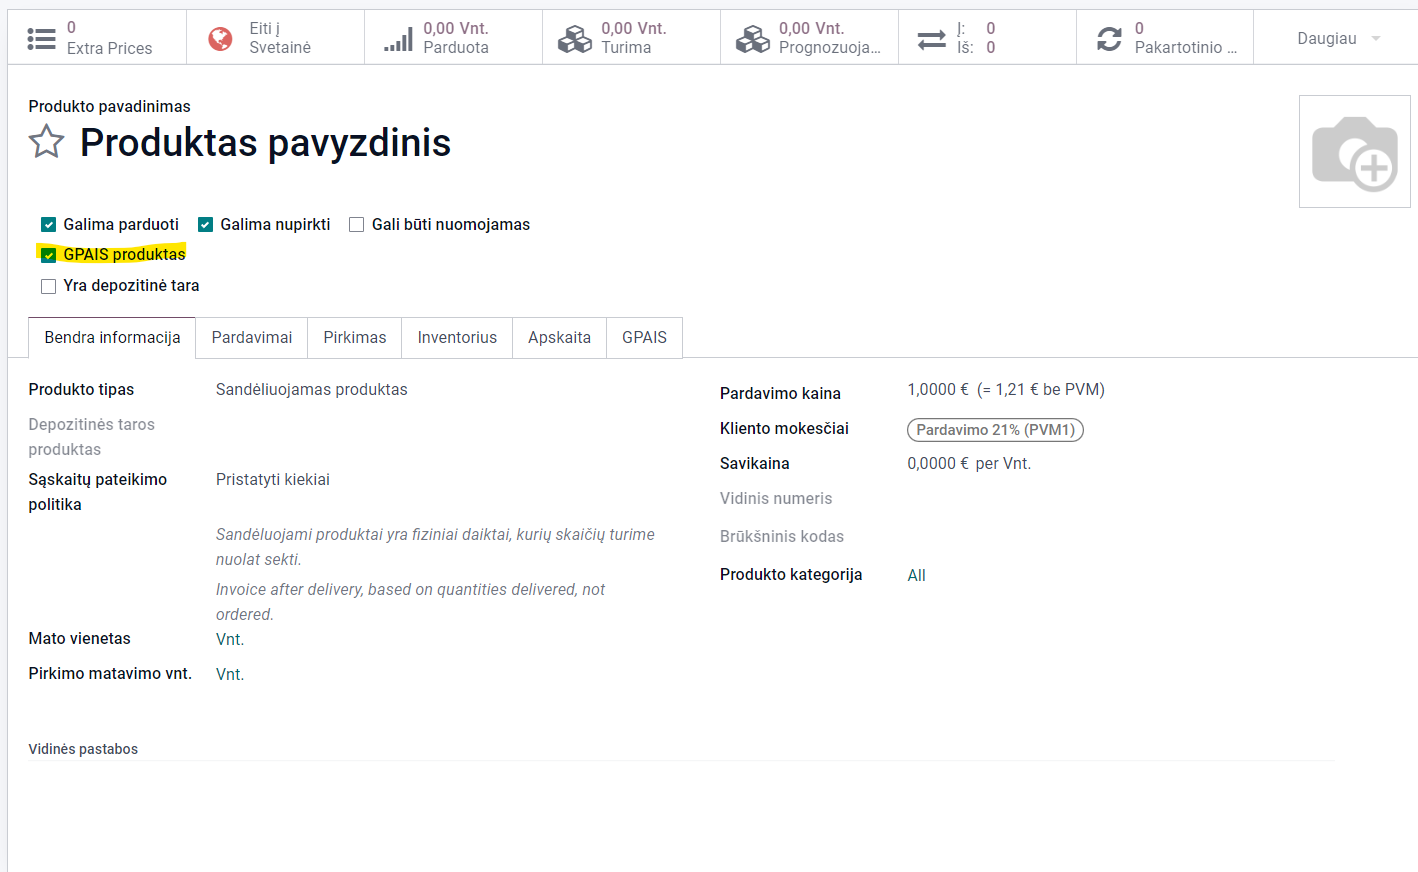The image size is (1418, 872).
Task: Click the Vidinis numeris field label
Action: tap(776, 498)
